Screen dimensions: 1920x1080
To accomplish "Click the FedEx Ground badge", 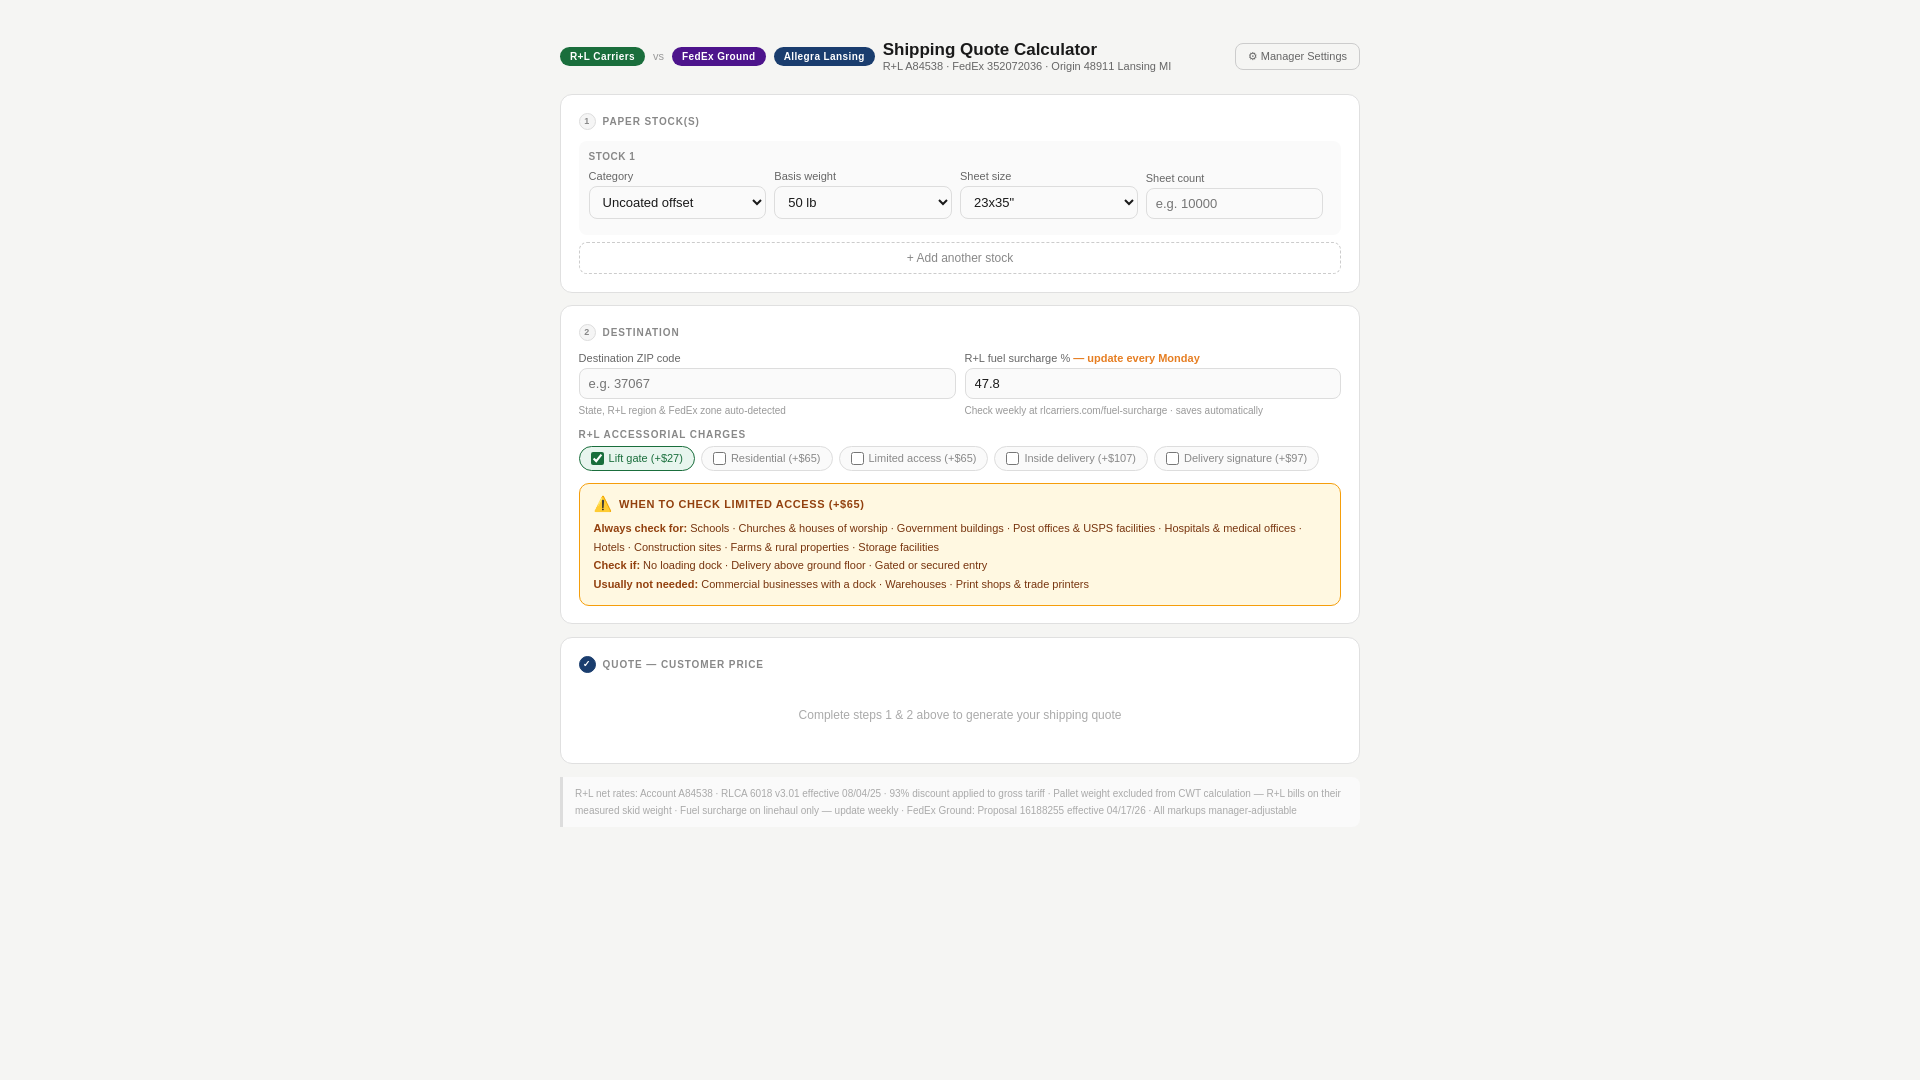I will coord(718,57).
